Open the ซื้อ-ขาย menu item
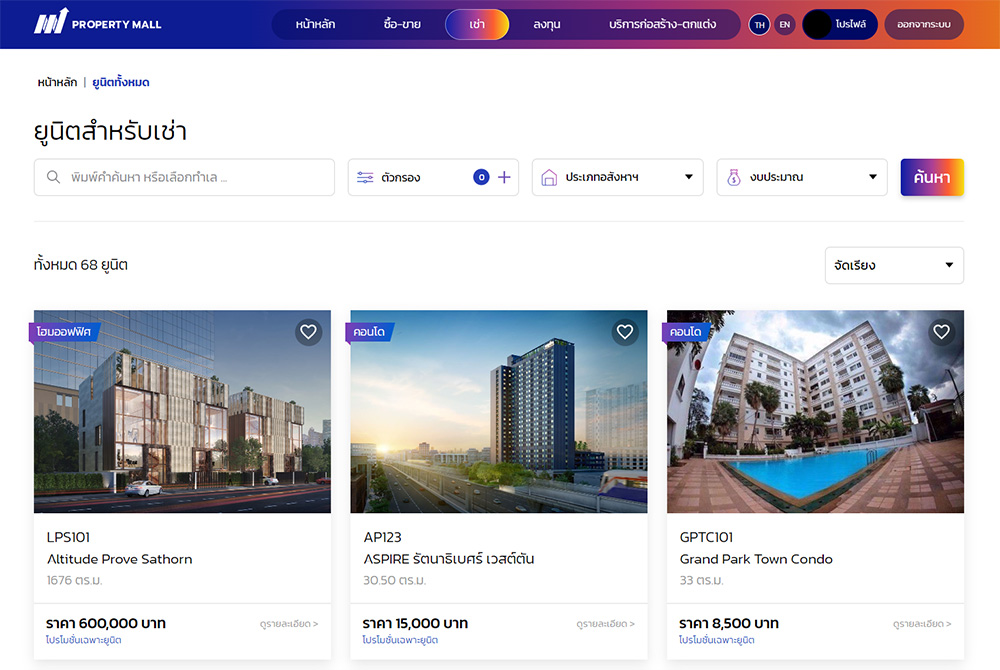The height and width of the screenshot is (670, 1000). (402, 24)
